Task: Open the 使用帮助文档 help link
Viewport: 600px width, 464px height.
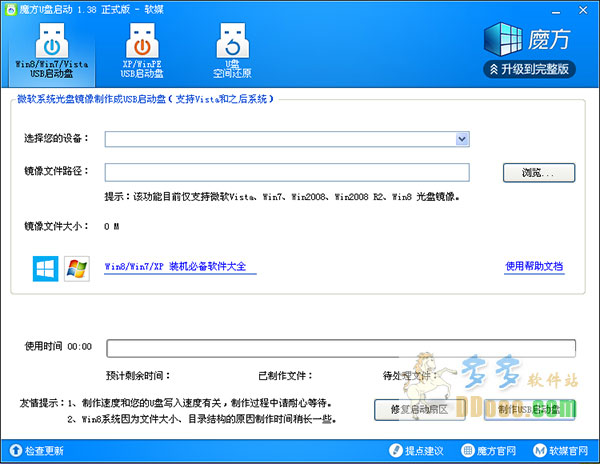Action: coord(534,266)
